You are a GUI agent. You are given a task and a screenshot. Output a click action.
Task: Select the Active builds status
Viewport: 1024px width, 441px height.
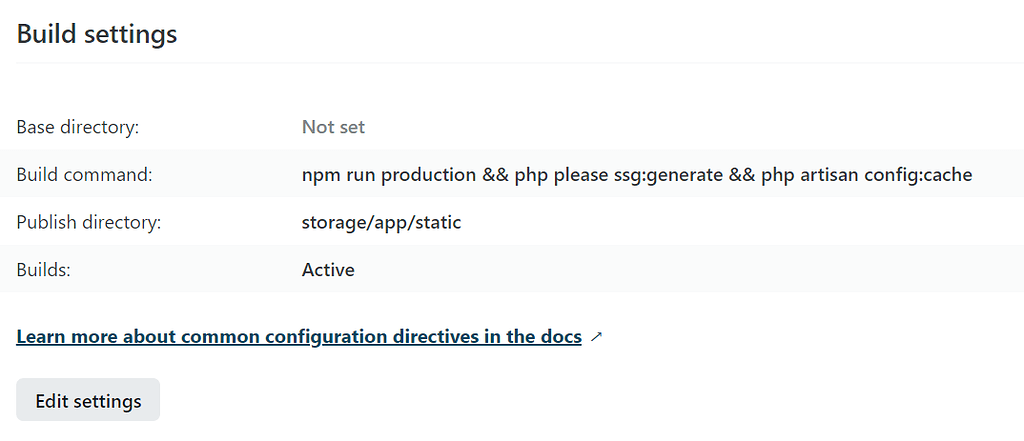pos(328,270)
